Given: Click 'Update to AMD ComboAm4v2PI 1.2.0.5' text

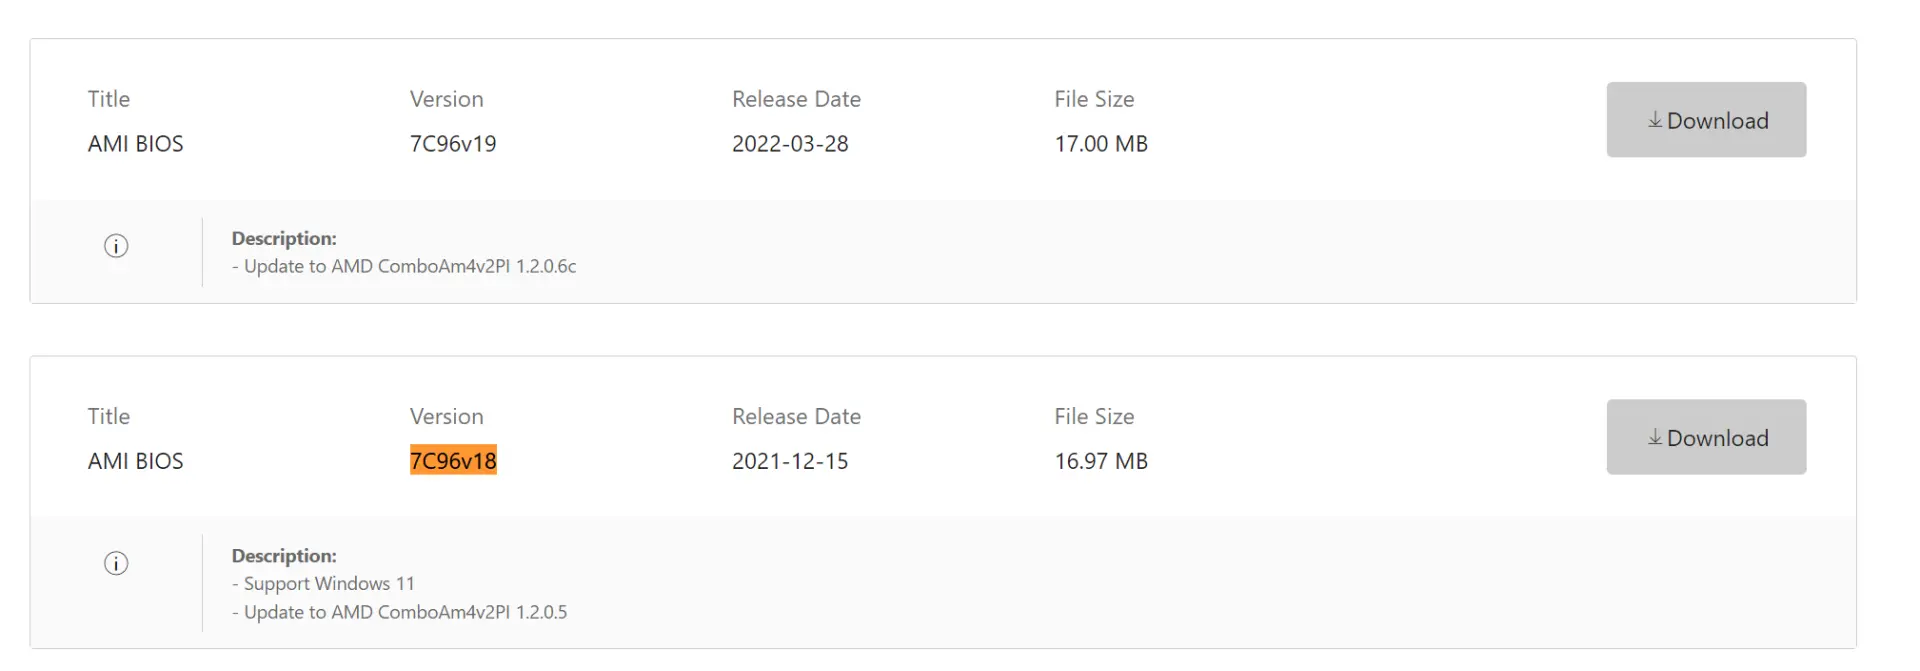Looking at the screenshot, I should tap(405, 612).
